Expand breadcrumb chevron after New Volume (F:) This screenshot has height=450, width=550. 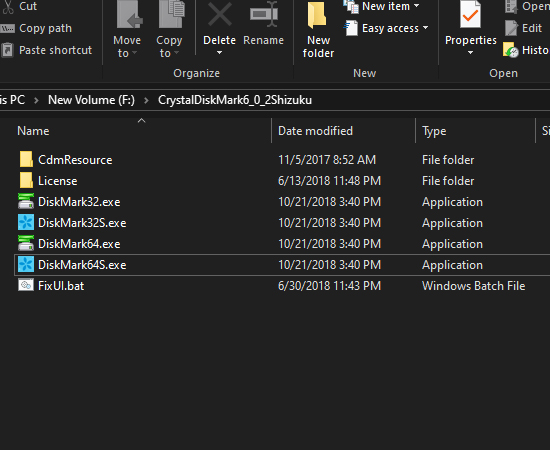point(146,100)
